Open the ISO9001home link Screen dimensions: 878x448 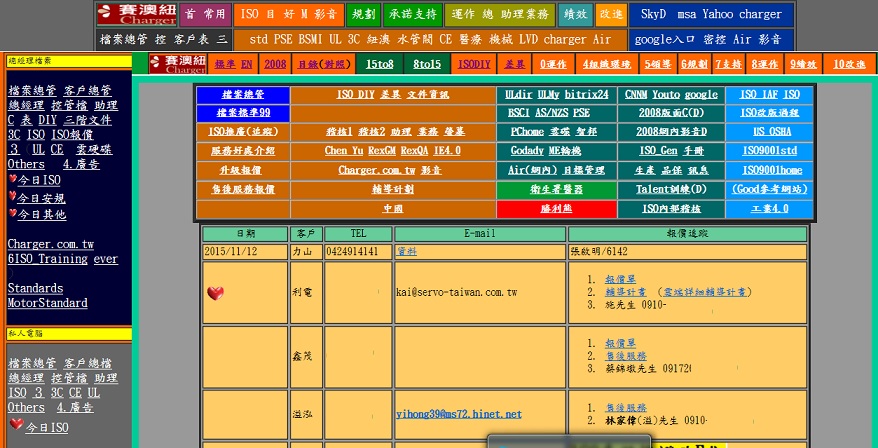(x=772, y=170)
